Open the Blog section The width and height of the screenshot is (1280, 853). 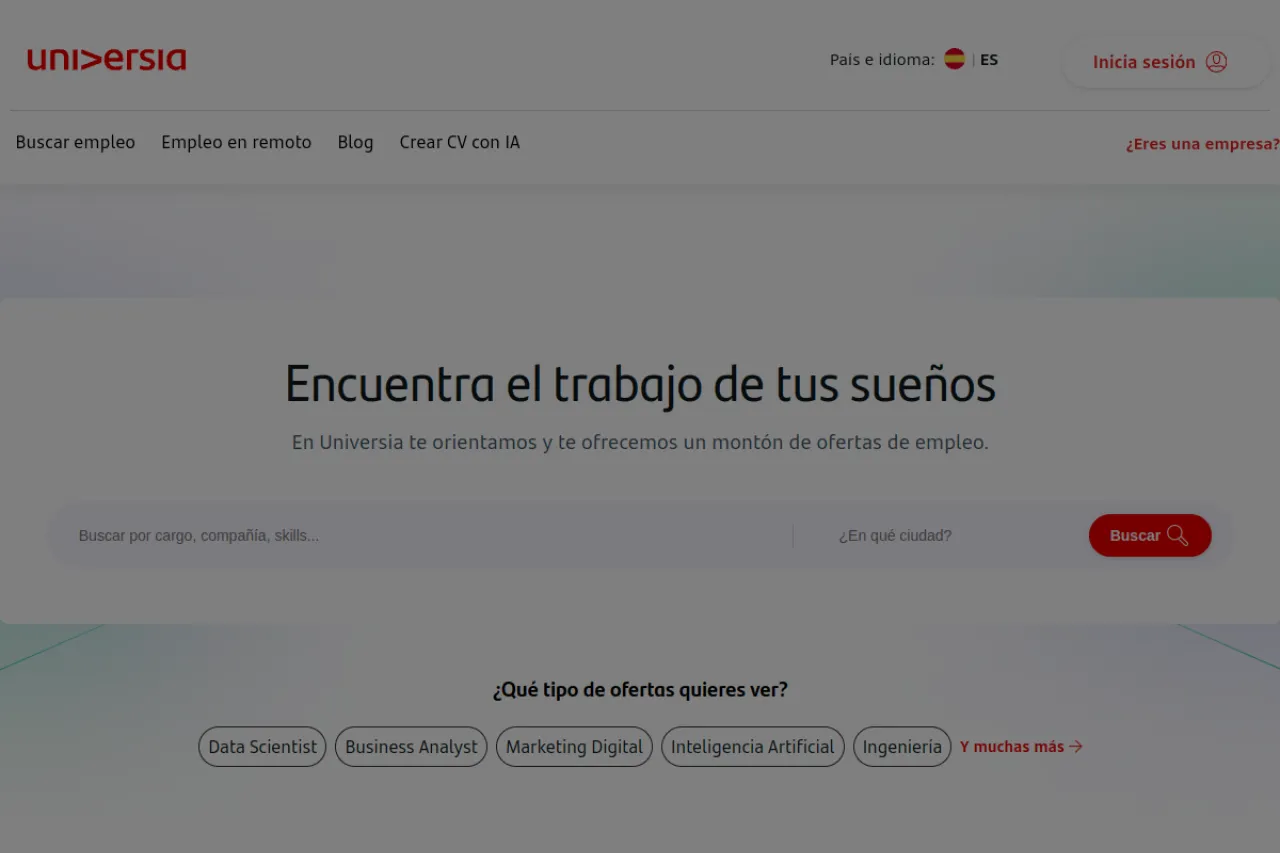[355, 142]
